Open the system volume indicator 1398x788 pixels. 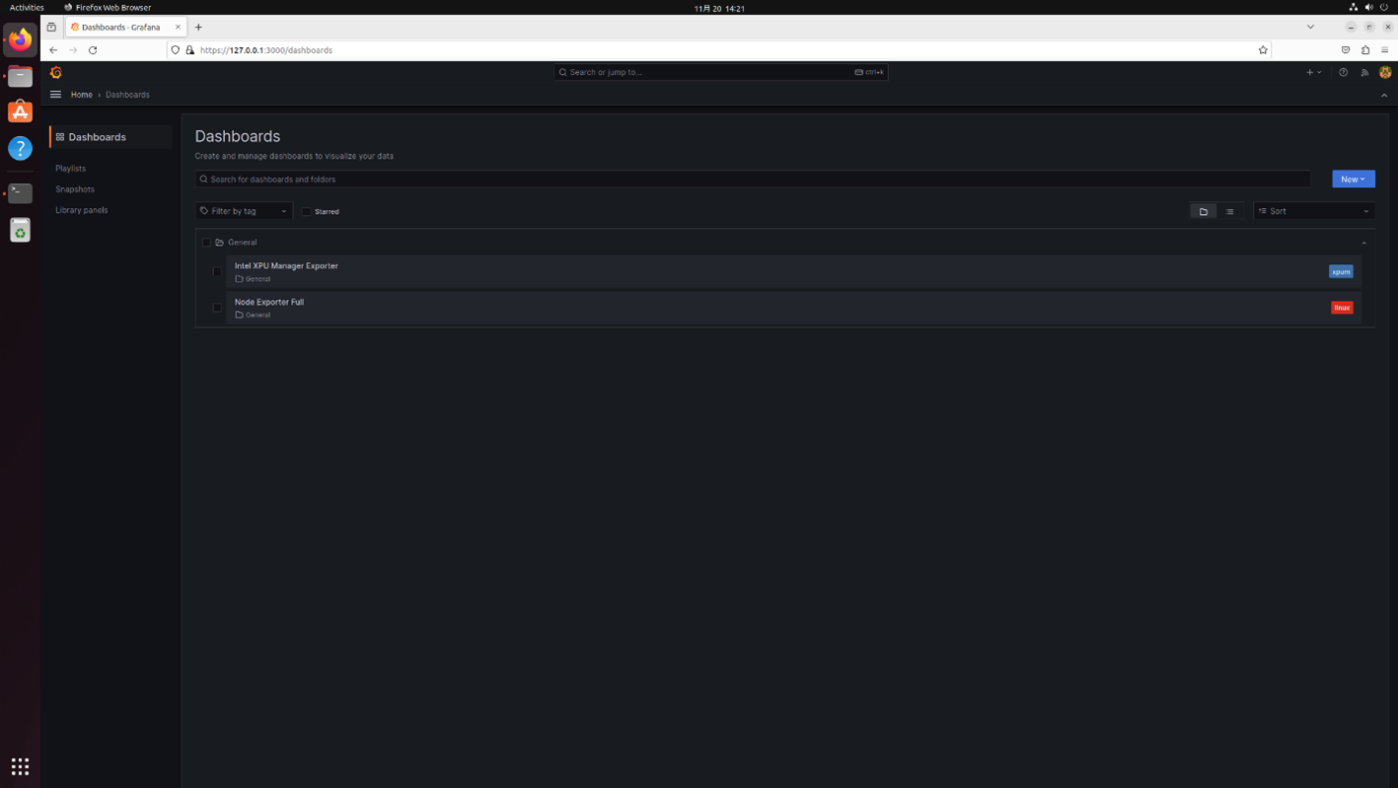pos(1369,7)
